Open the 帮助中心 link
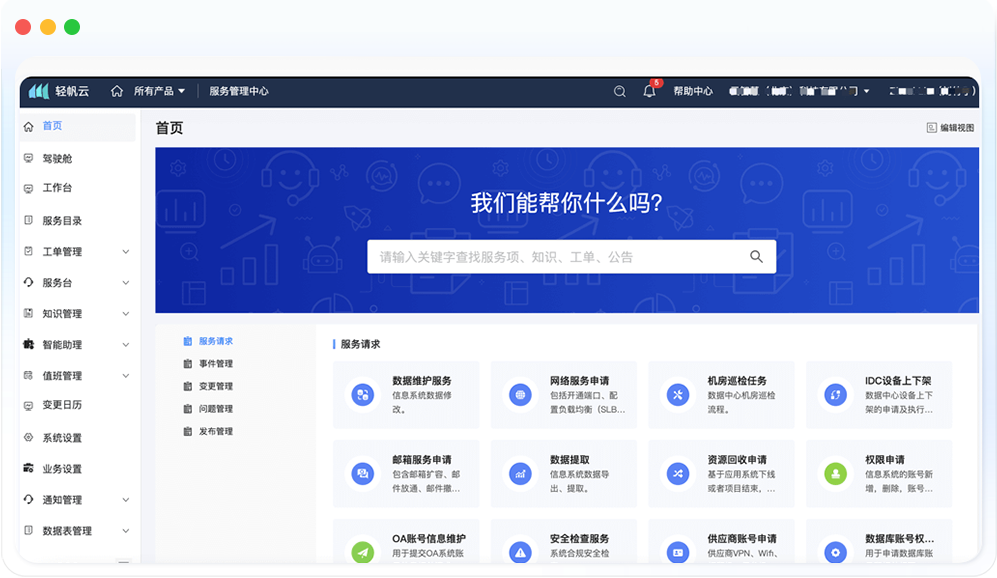This screenshot has width=997, height=578. 693,91
